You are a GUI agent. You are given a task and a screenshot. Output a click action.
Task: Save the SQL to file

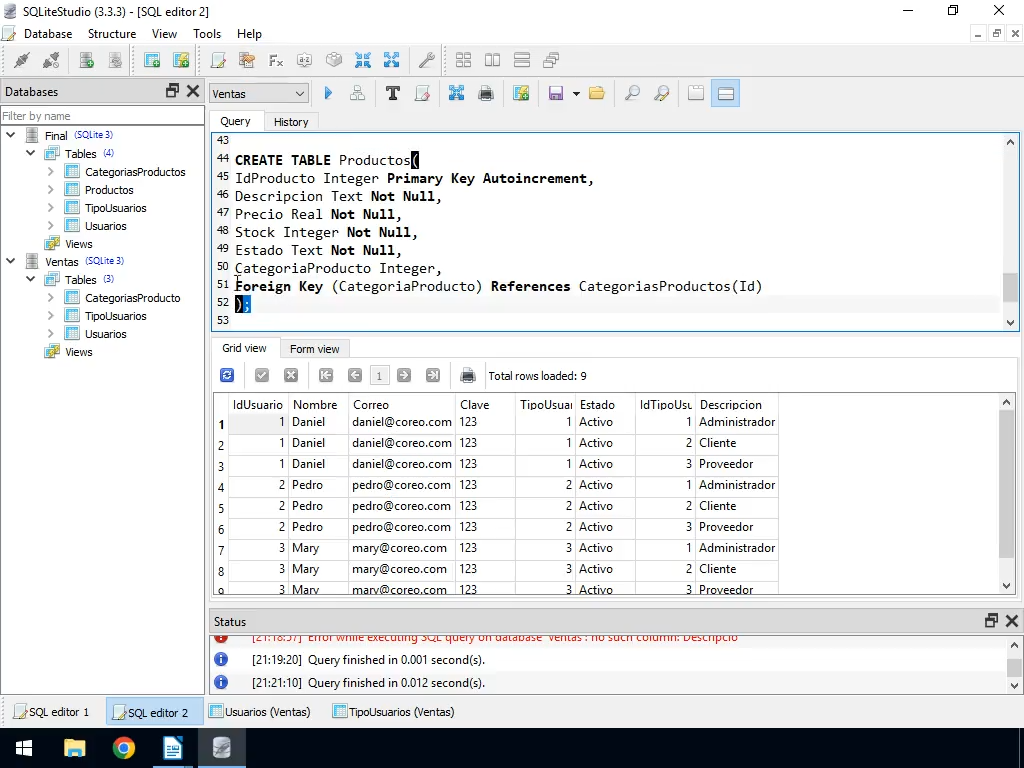pyautogui.click(x=556, y=93)
